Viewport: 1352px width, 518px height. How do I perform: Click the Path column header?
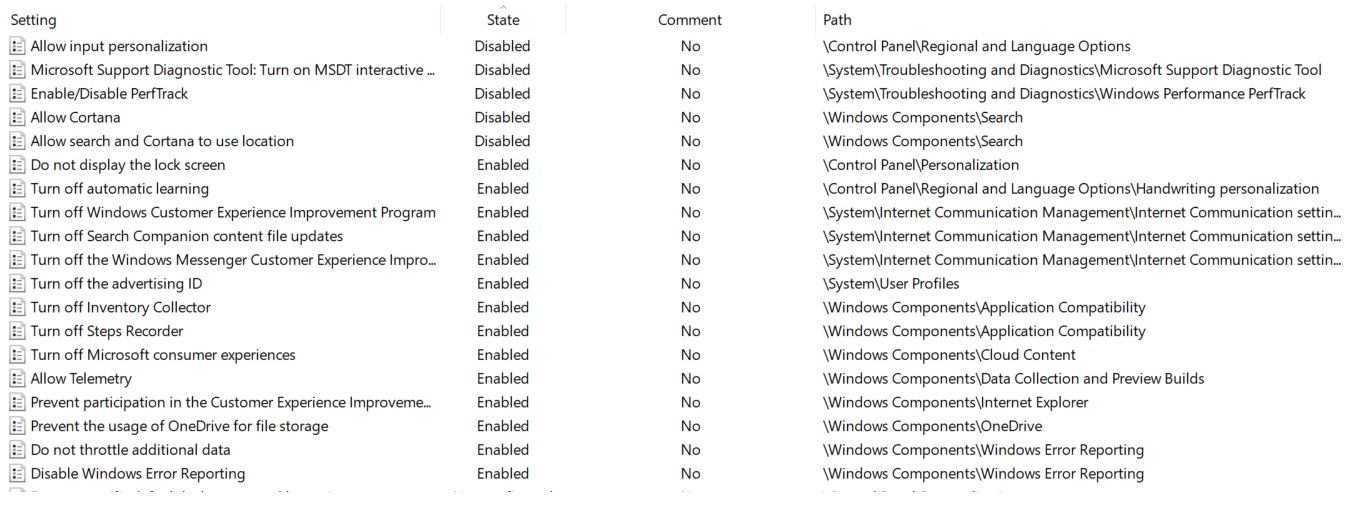point(837,20)
